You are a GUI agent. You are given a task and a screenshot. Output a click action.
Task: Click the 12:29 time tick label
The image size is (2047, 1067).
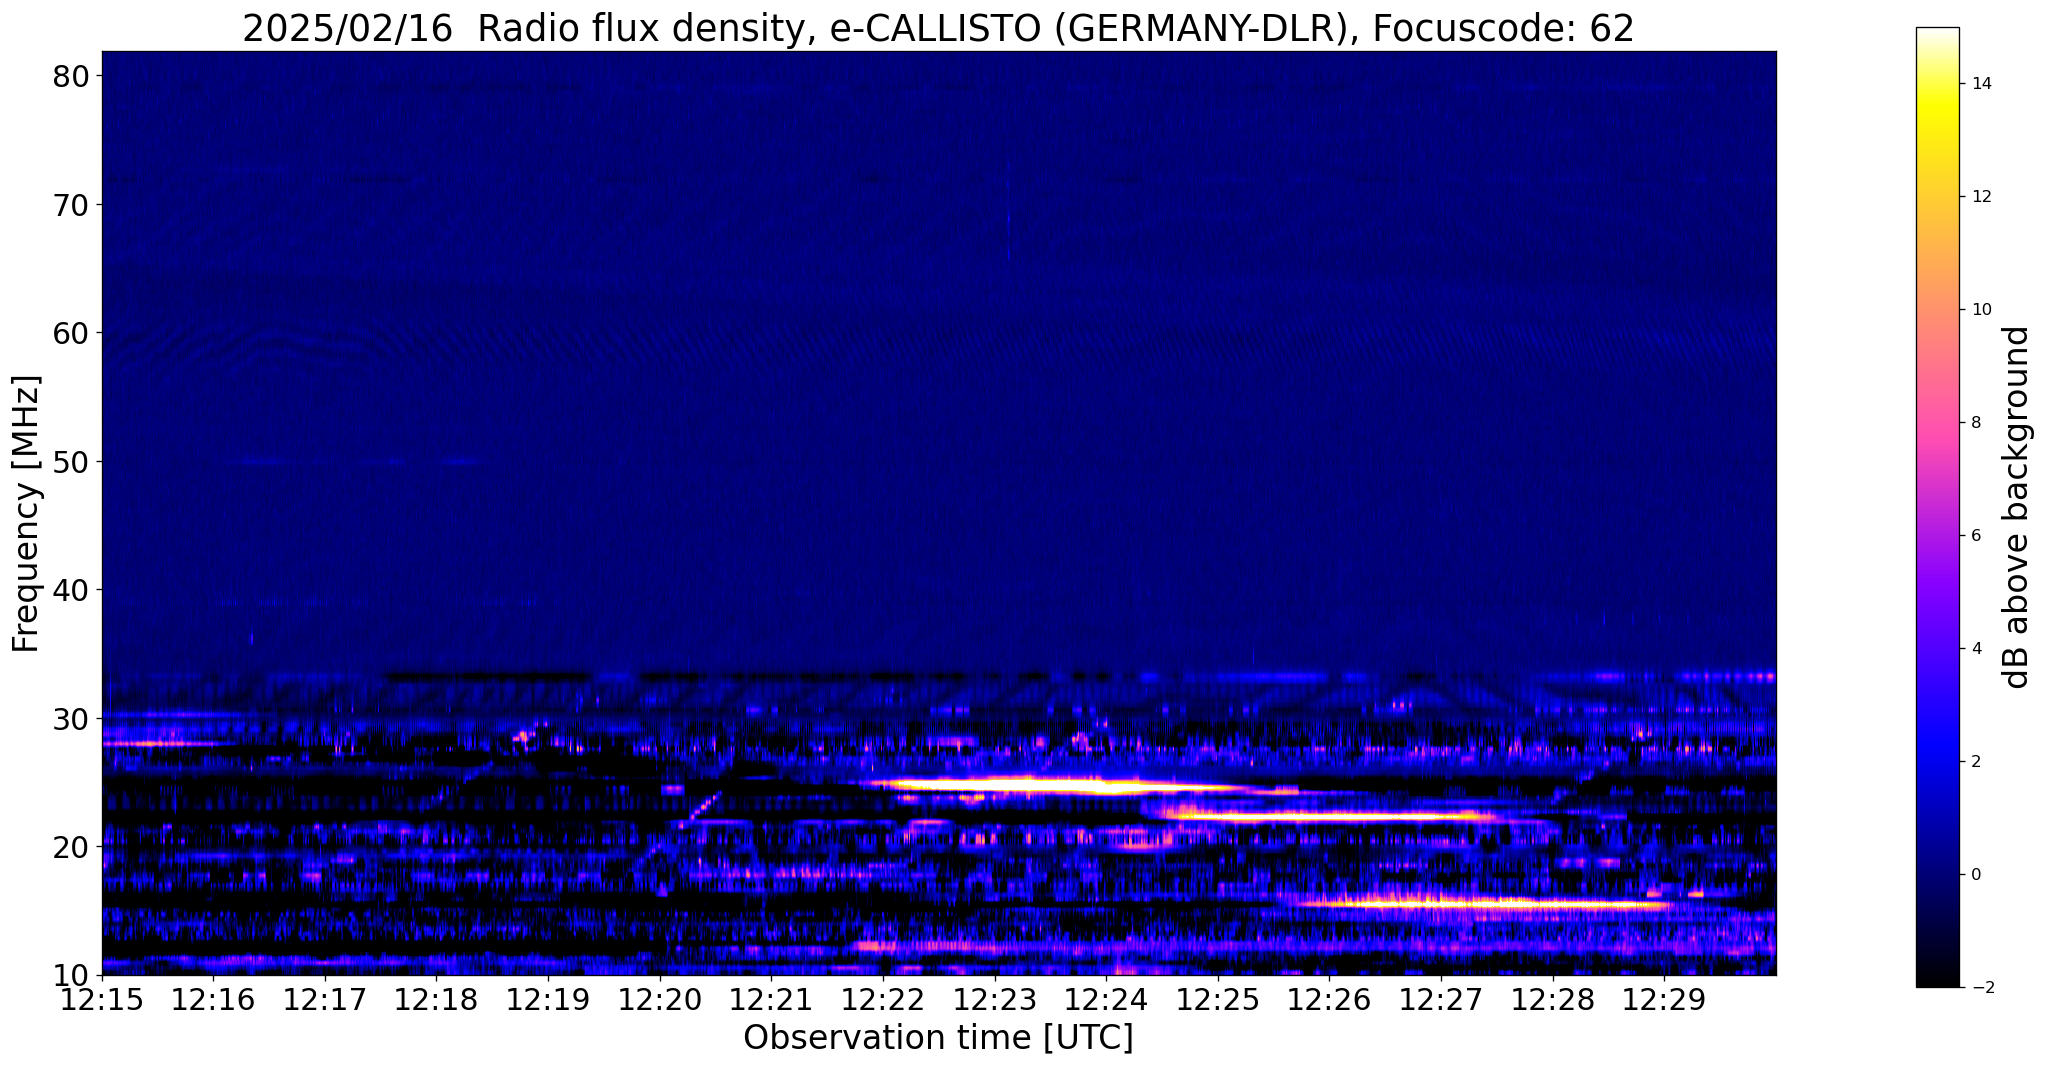click(1664, 1000)
